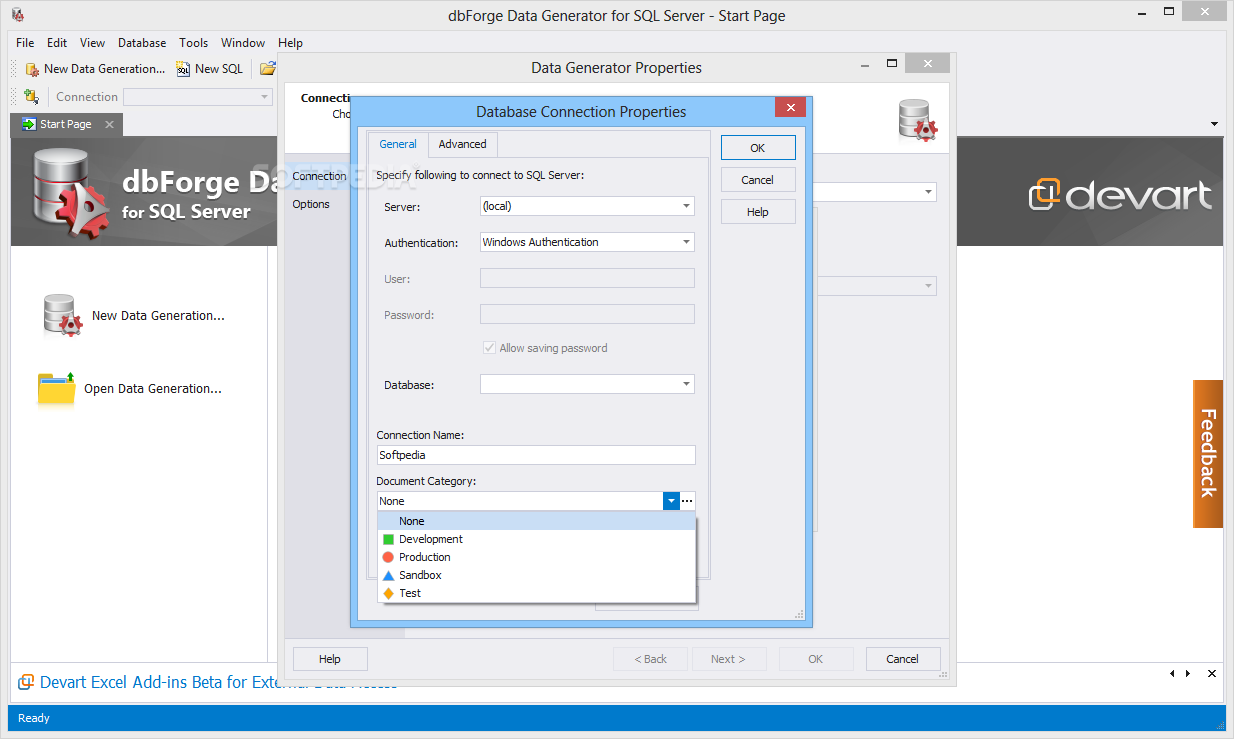Select Test category with orange diamond
This screenshot has height=739, width=1234.
click(x=536, y=593)
